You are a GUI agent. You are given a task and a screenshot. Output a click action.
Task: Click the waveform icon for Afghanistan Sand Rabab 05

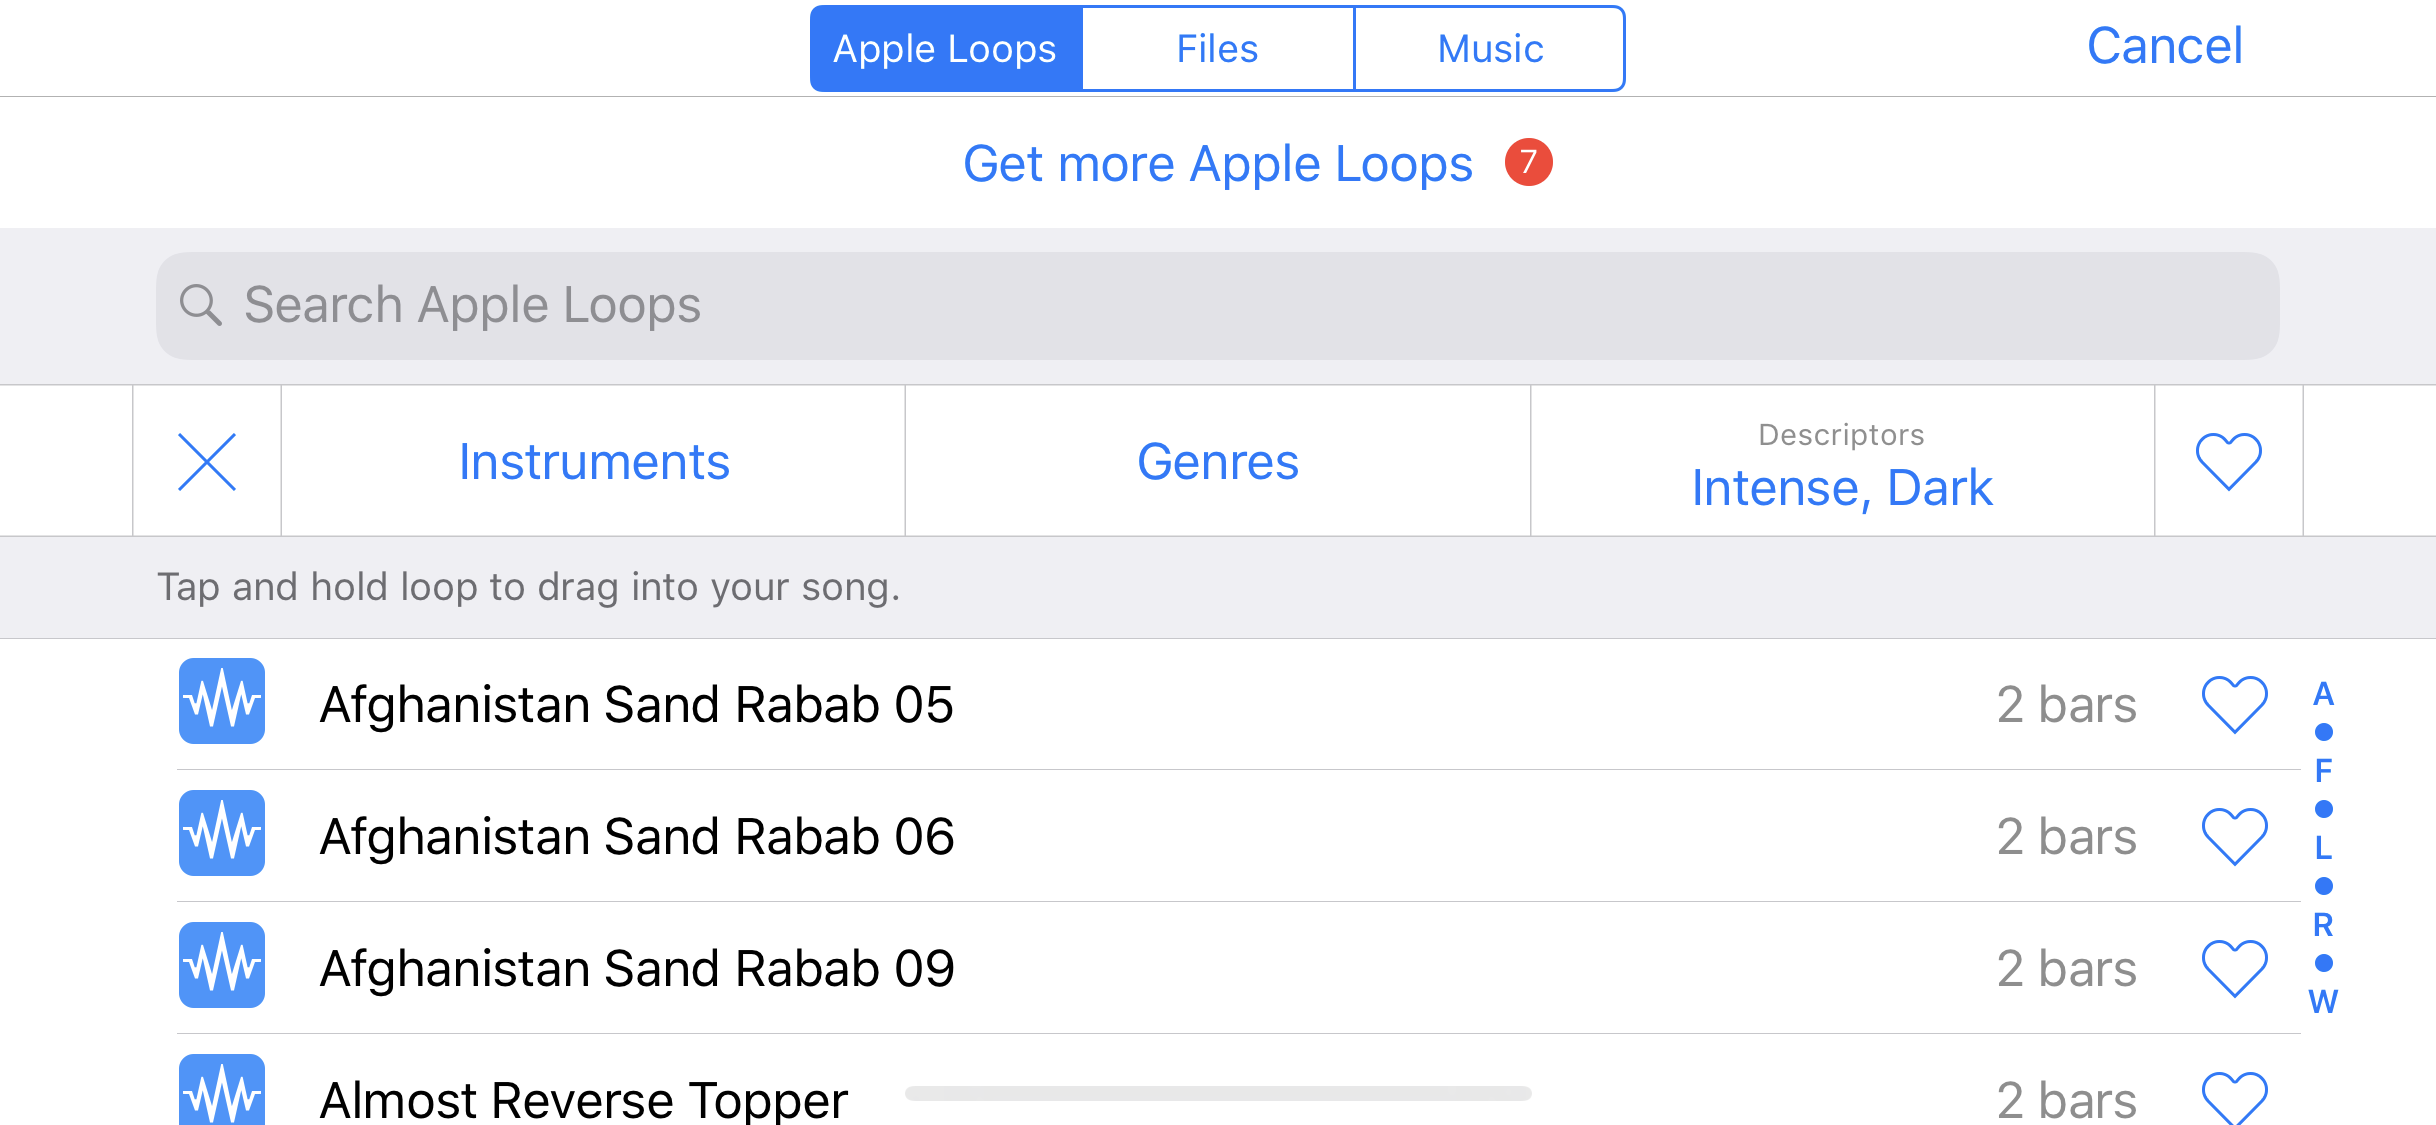[221, 701]
